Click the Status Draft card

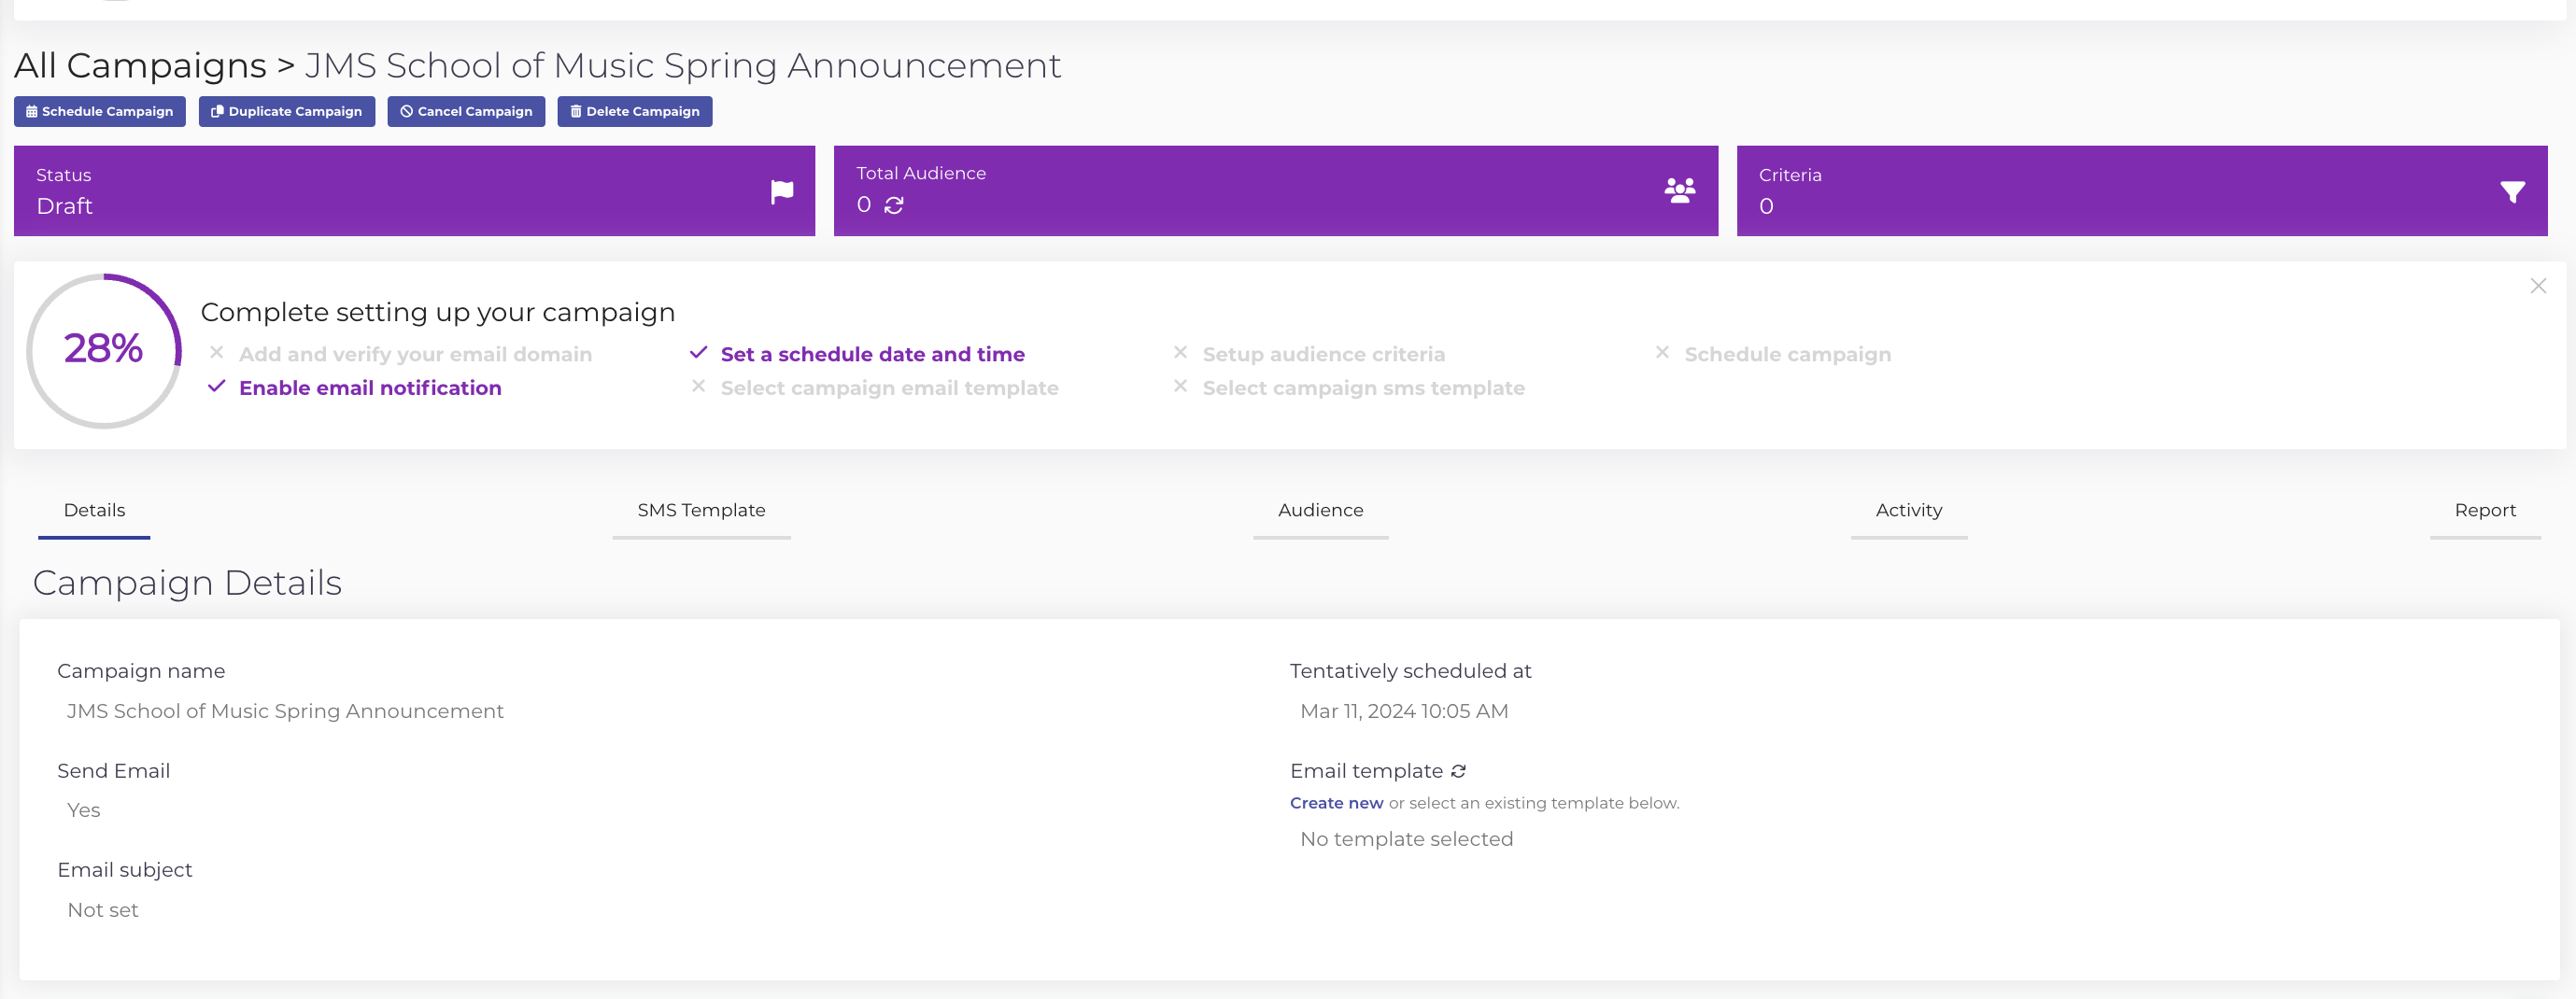tap(414, 191)
